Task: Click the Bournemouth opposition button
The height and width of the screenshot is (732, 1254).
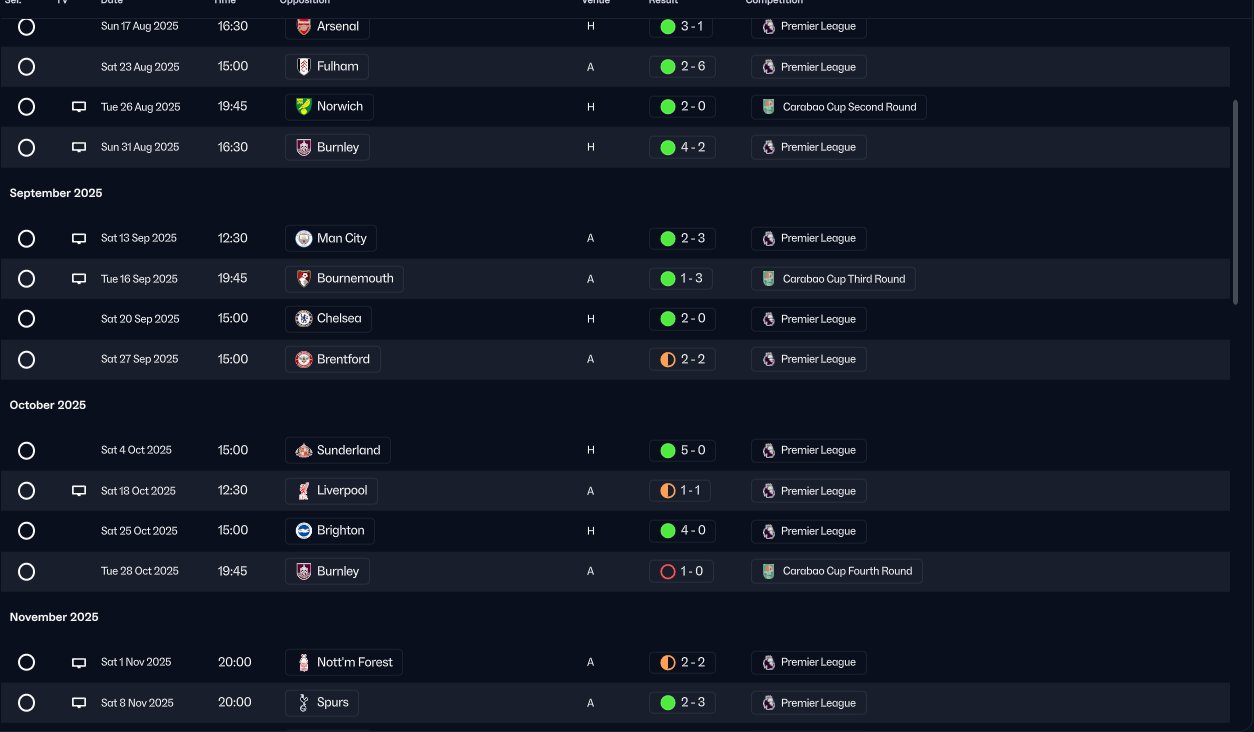Action: (x=344, y=279)
